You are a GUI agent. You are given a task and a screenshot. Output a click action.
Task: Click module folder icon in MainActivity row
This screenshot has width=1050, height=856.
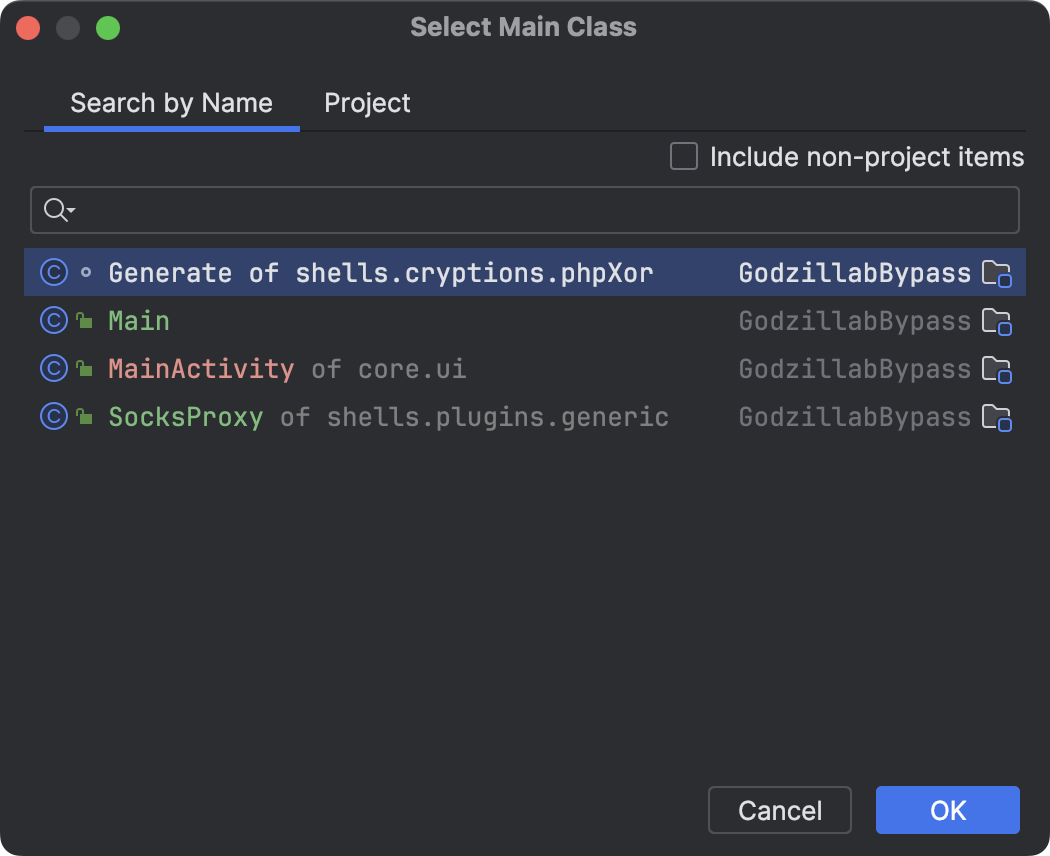pyautogui.click(x=996, y=369)
